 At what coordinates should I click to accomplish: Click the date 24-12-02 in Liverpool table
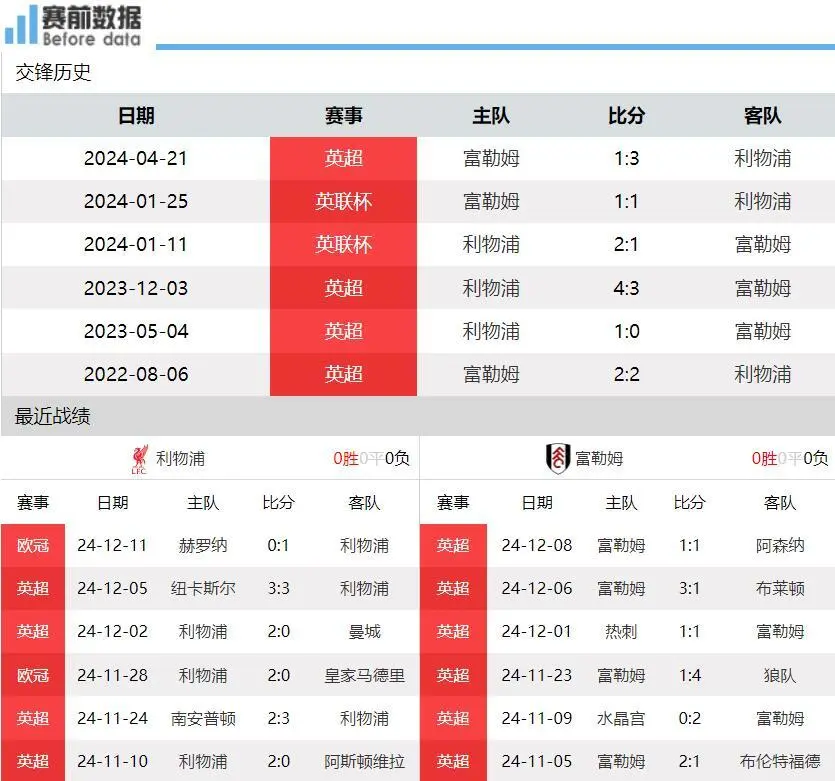coord(112,631)
